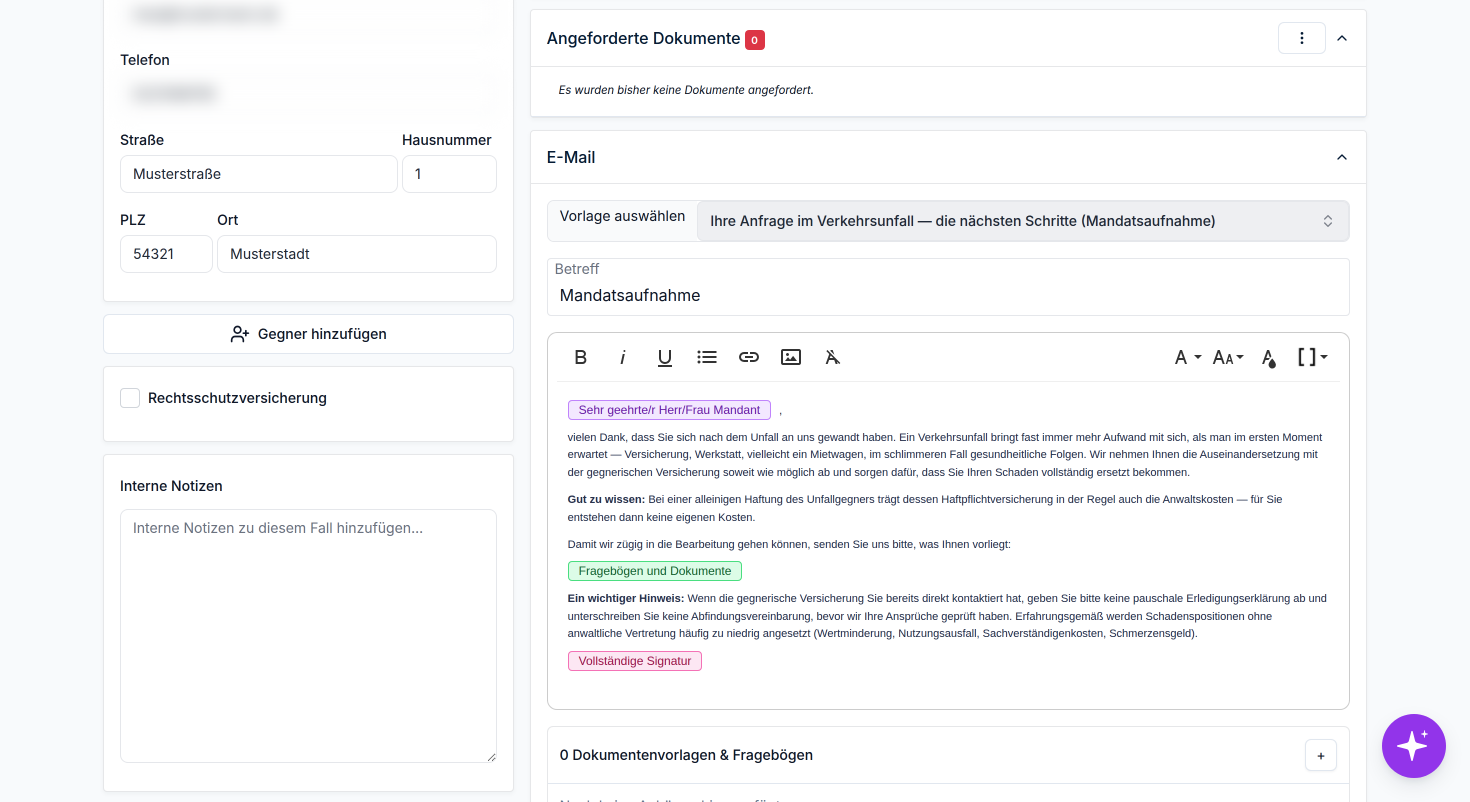
Task: Click the 'Angeforderte Dokumente' heading
Action: 643,38
